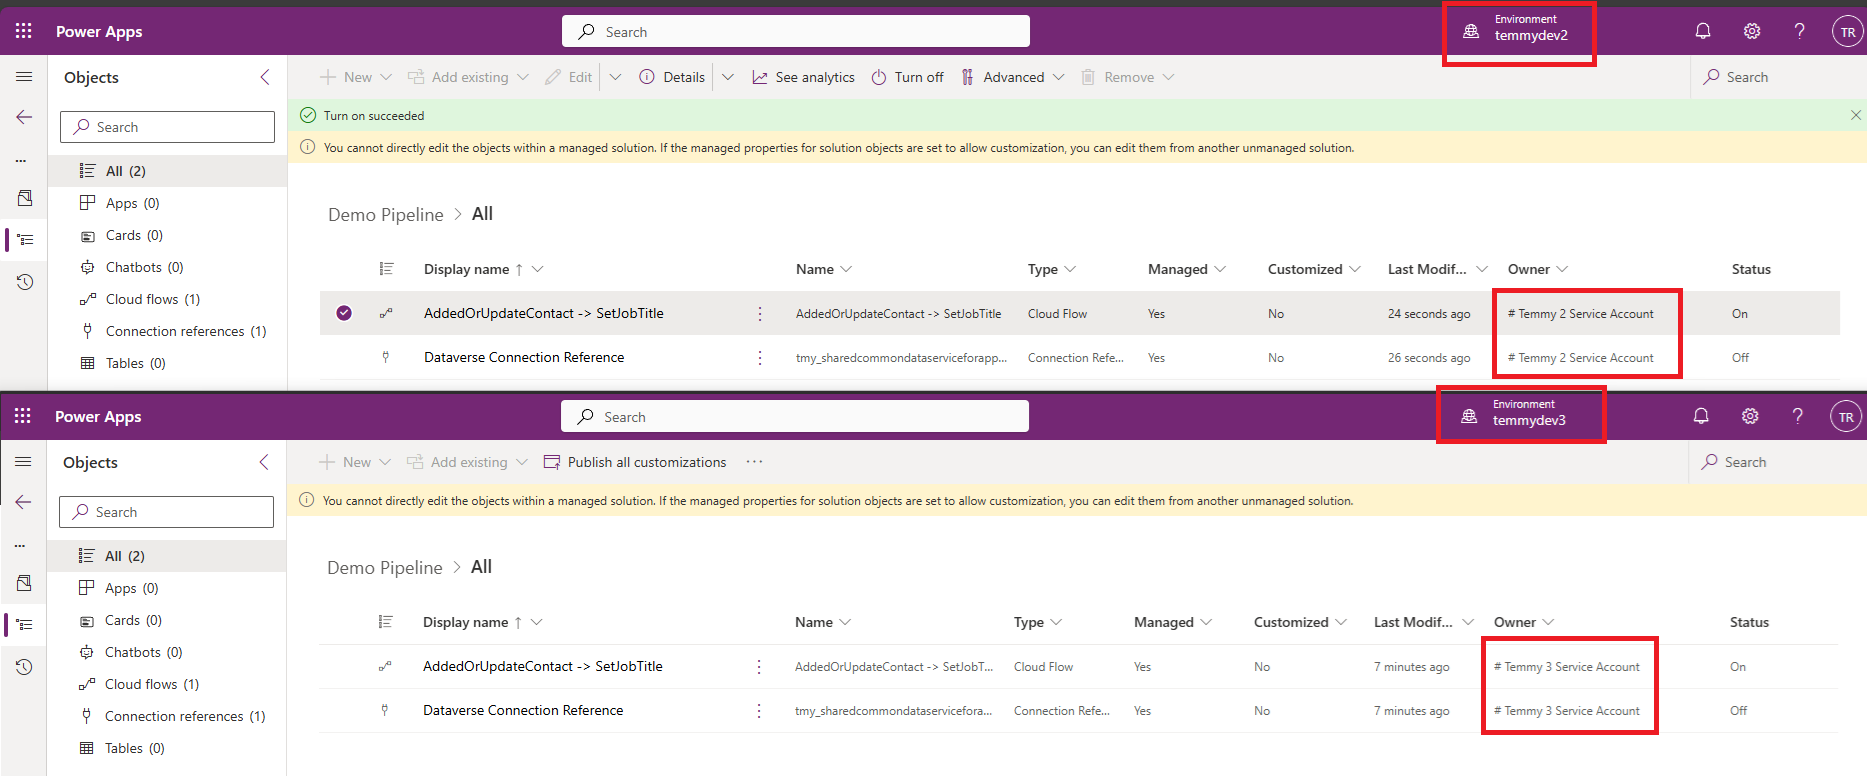Open settings gear in temmydev3 window
This screenshot has height=776, width=1867.
[1750, 416]
